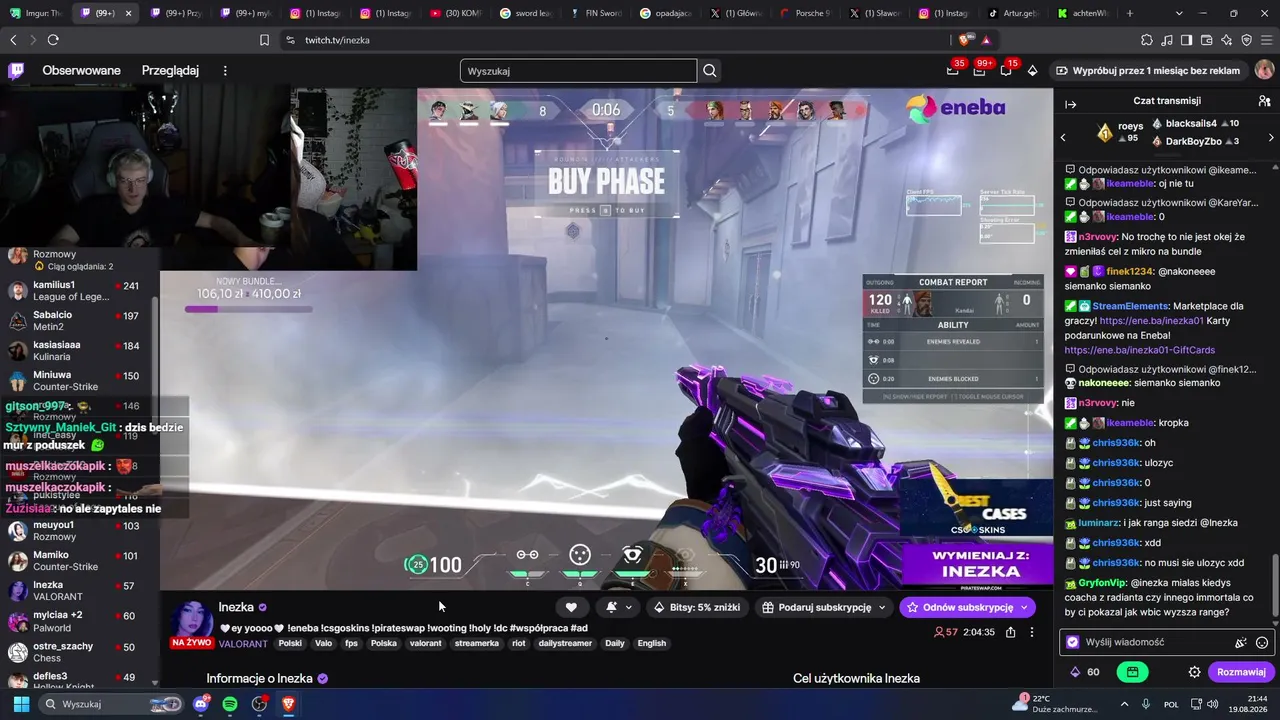The image size is (1280, 720).
Task: Open ene.ba/inezka01 link in chat
Action: (1152, 321)
